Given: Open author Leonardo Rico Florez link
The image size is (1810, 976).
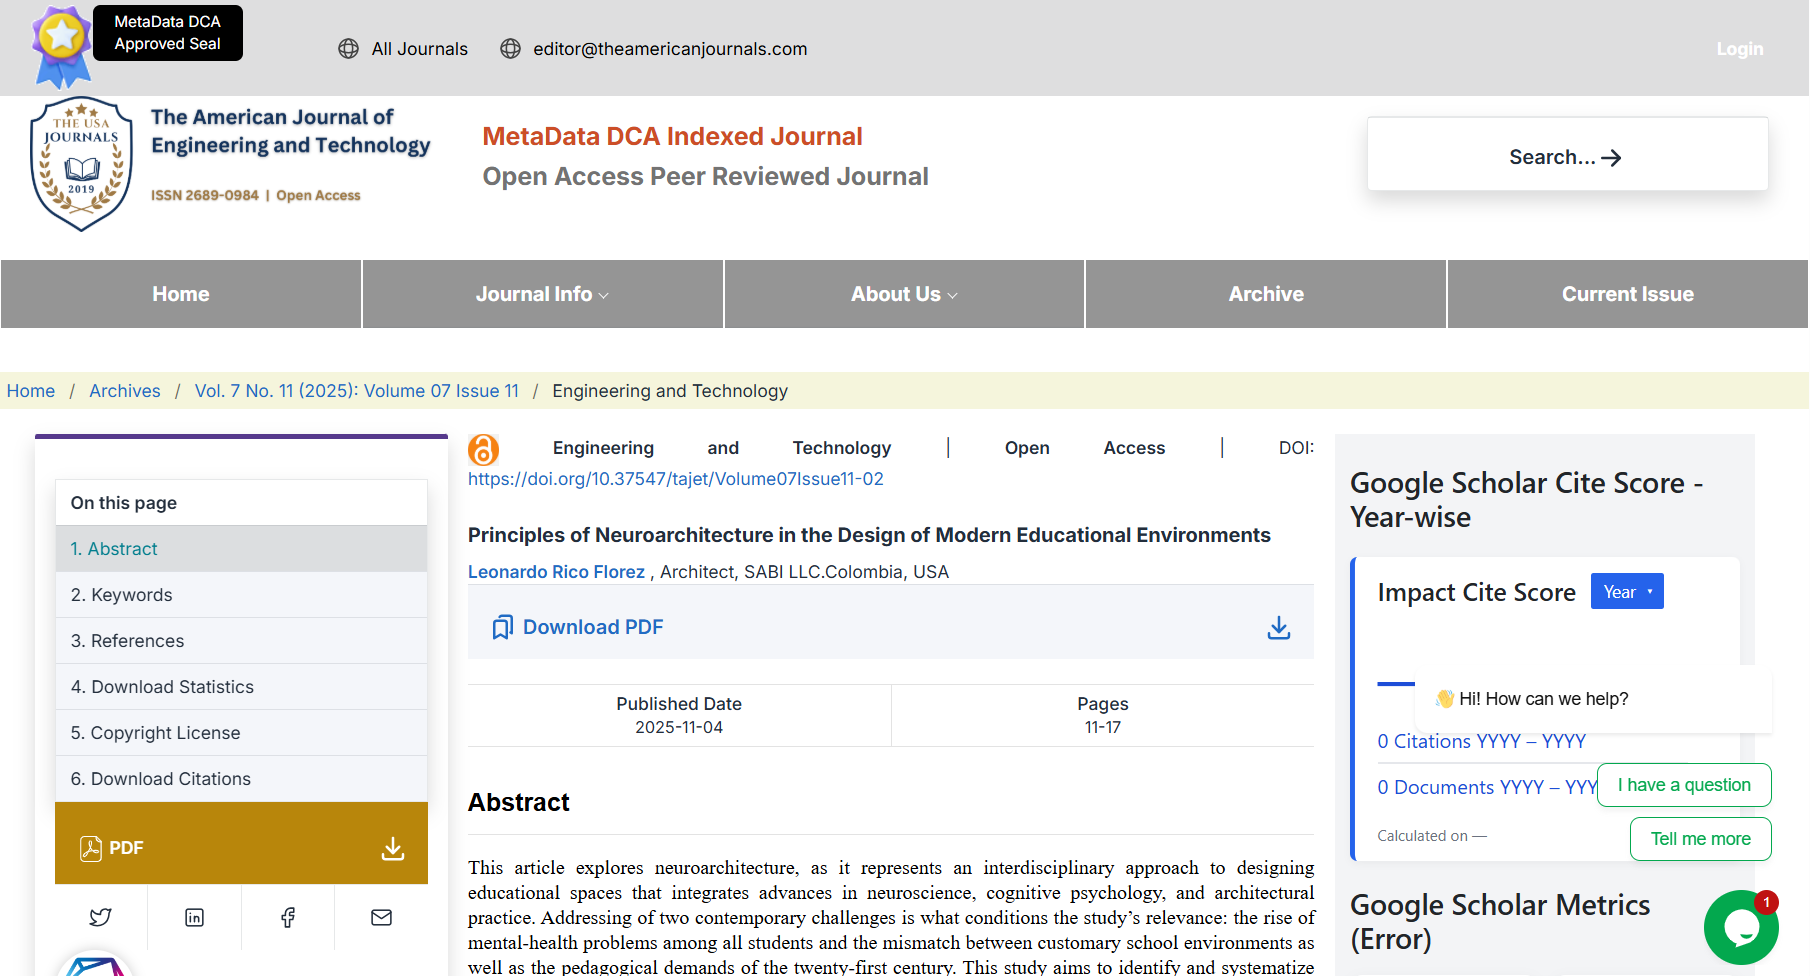Looking at the screenshot, I should [556, 572].
